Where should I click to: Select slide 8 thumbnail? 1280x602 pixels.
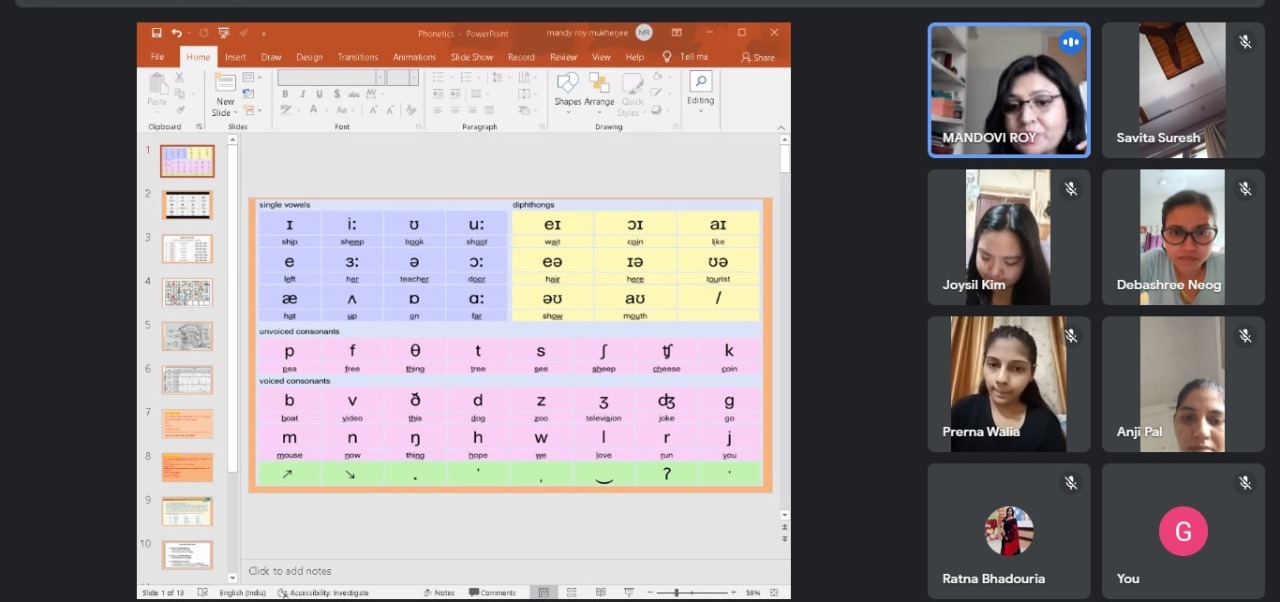point(187,467)
